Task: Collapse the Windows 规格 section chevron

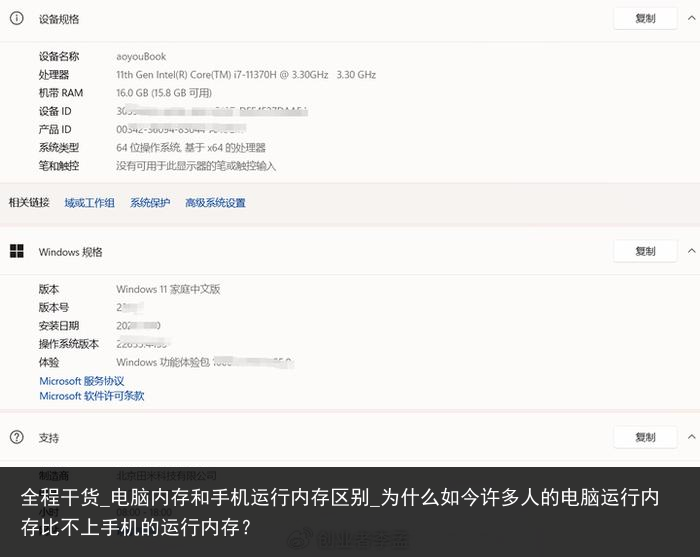Action: point(691,251)
